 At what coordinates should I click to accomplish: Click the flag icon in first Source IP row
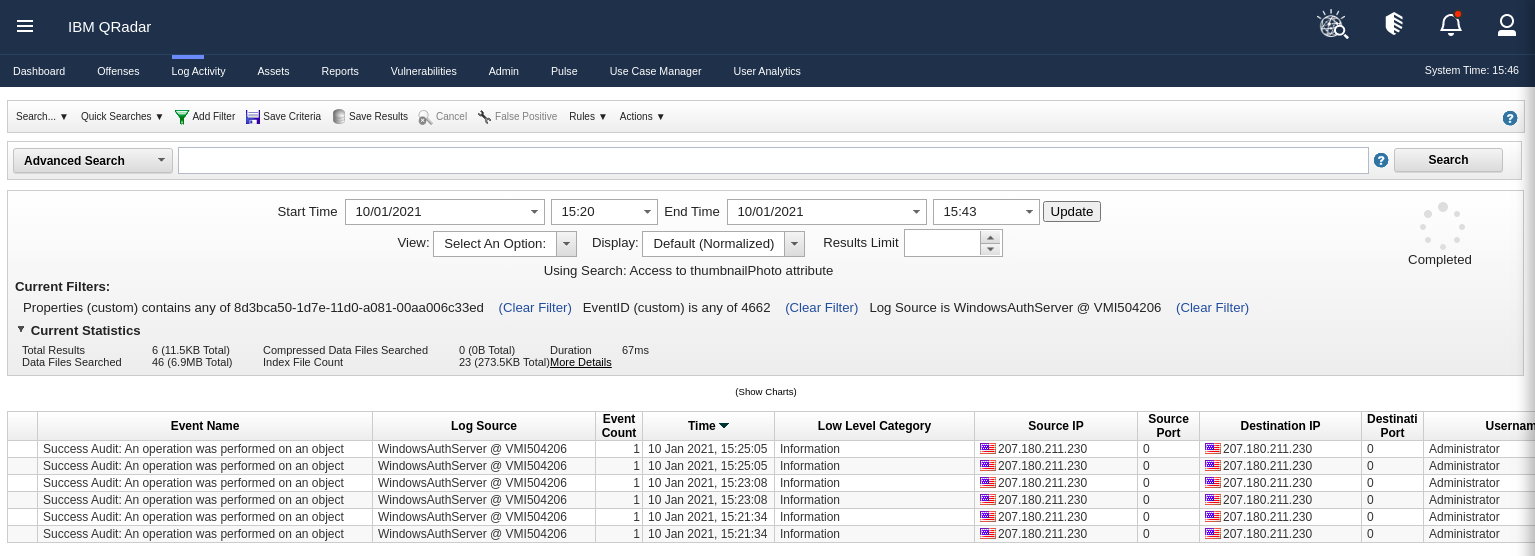[987, 449]
